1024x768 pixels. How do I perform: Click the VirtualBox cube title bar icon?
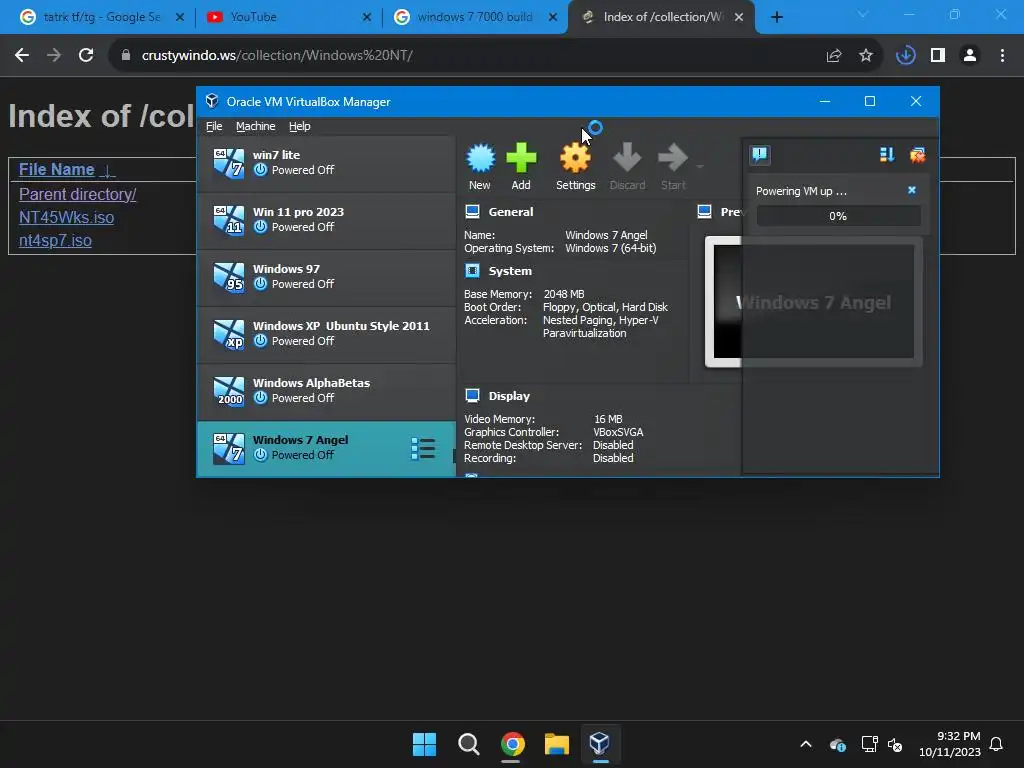tap(212, 101)
